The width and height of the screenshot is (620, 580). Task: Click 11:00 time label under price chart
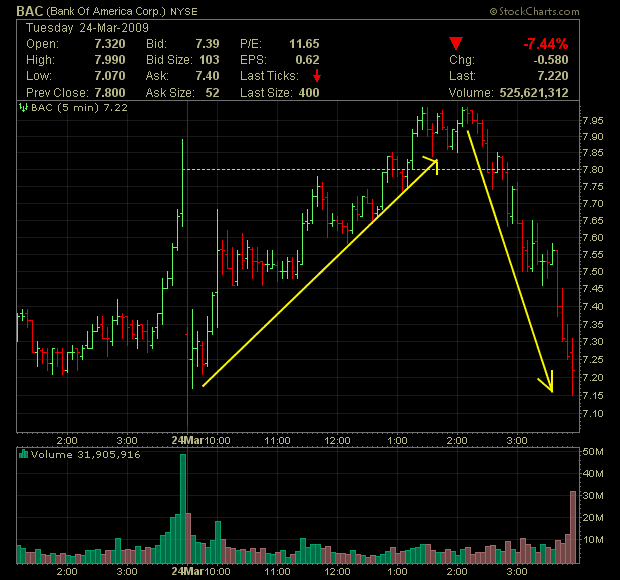click(277, 440)
